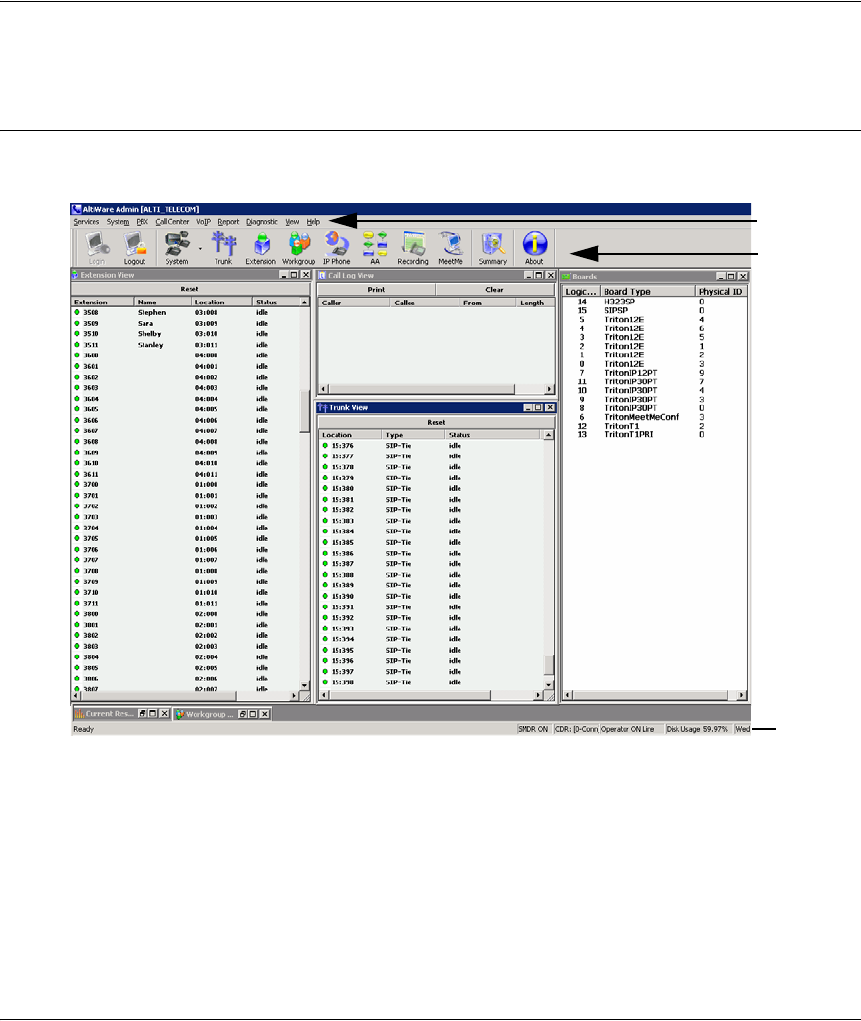
Task: Open the Recording toolbar icon
Action: tap(413, 249)
